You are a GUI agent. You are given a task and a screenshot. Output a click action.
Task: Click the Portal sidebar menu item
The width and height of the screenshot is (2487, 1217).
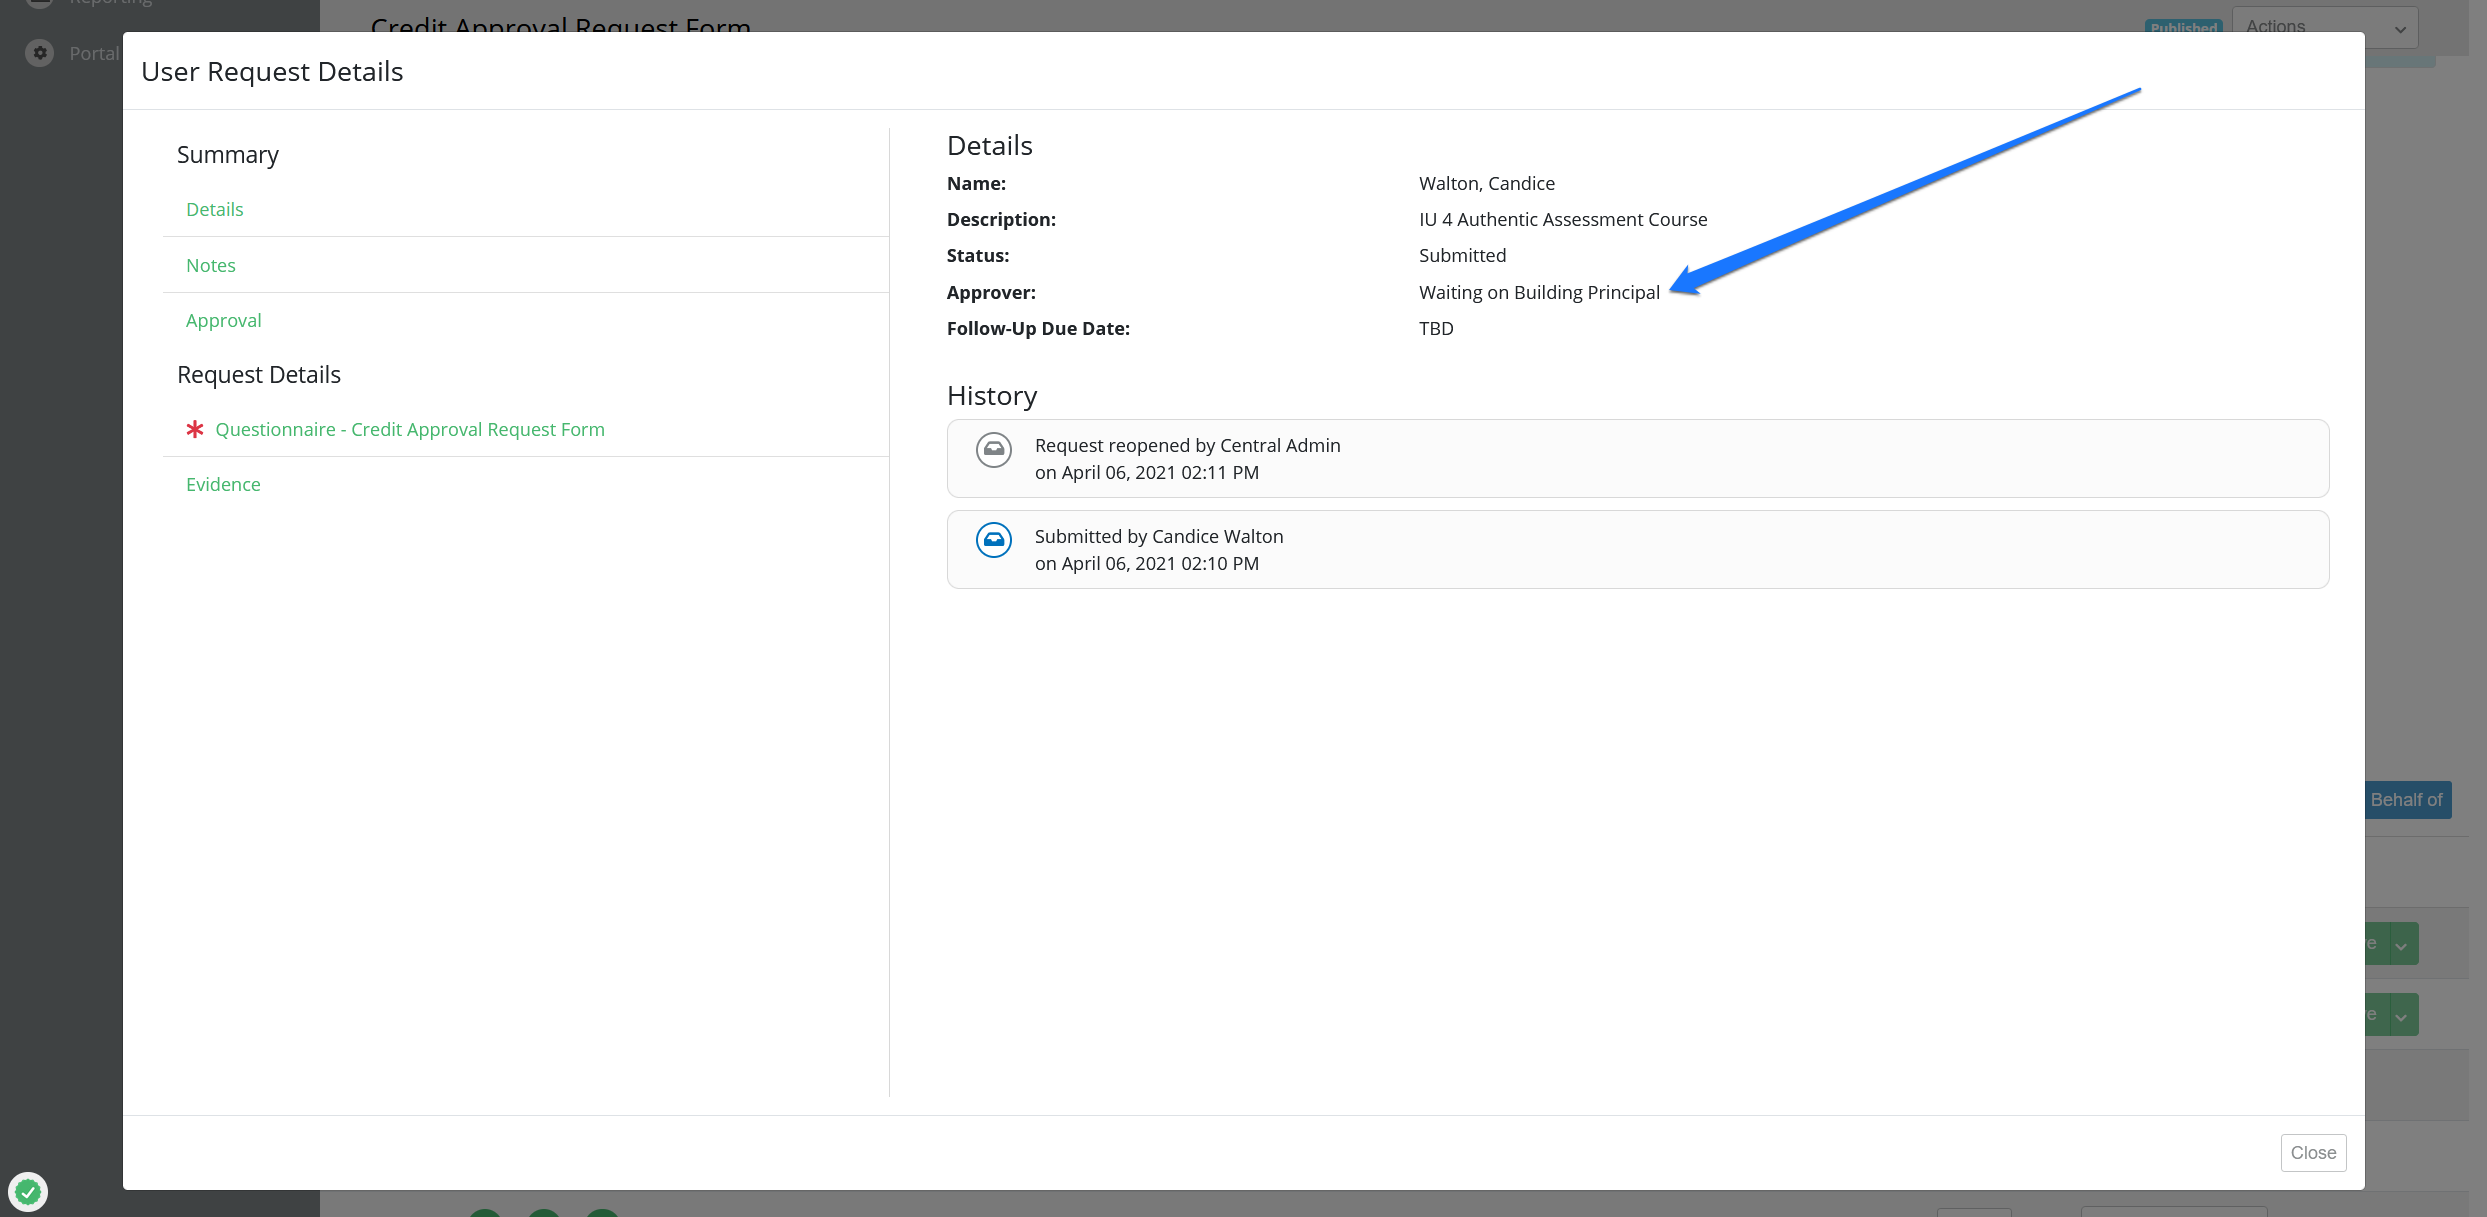pos(93,53)
